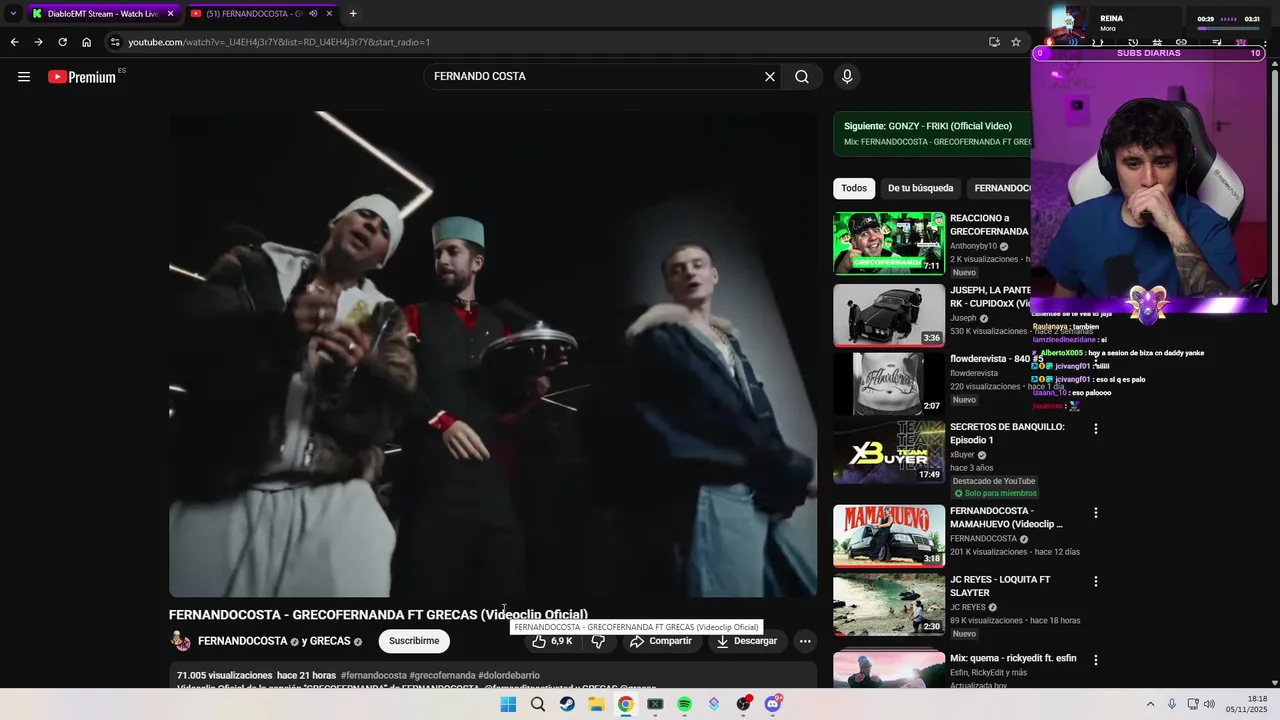Open MAMAHUEVO video thumbnail
The image size is (1280, 720).
click(x=889, y=536)
